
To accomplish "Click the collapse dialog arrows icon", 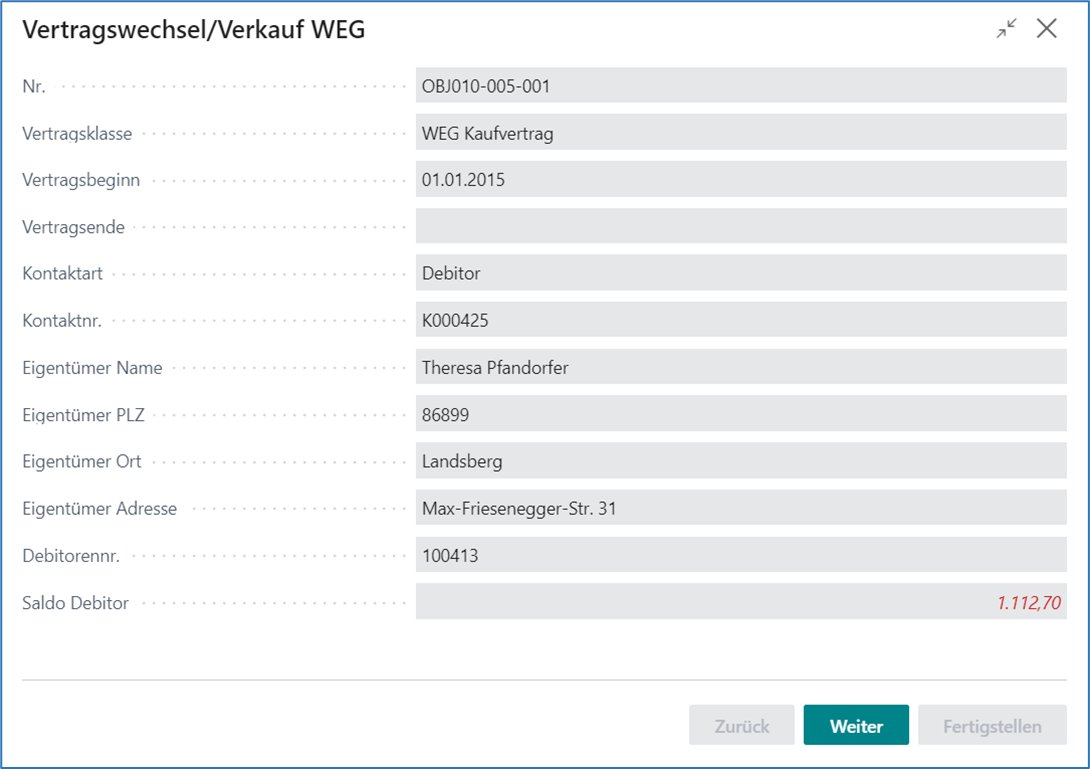I will tap(1006, 29).
